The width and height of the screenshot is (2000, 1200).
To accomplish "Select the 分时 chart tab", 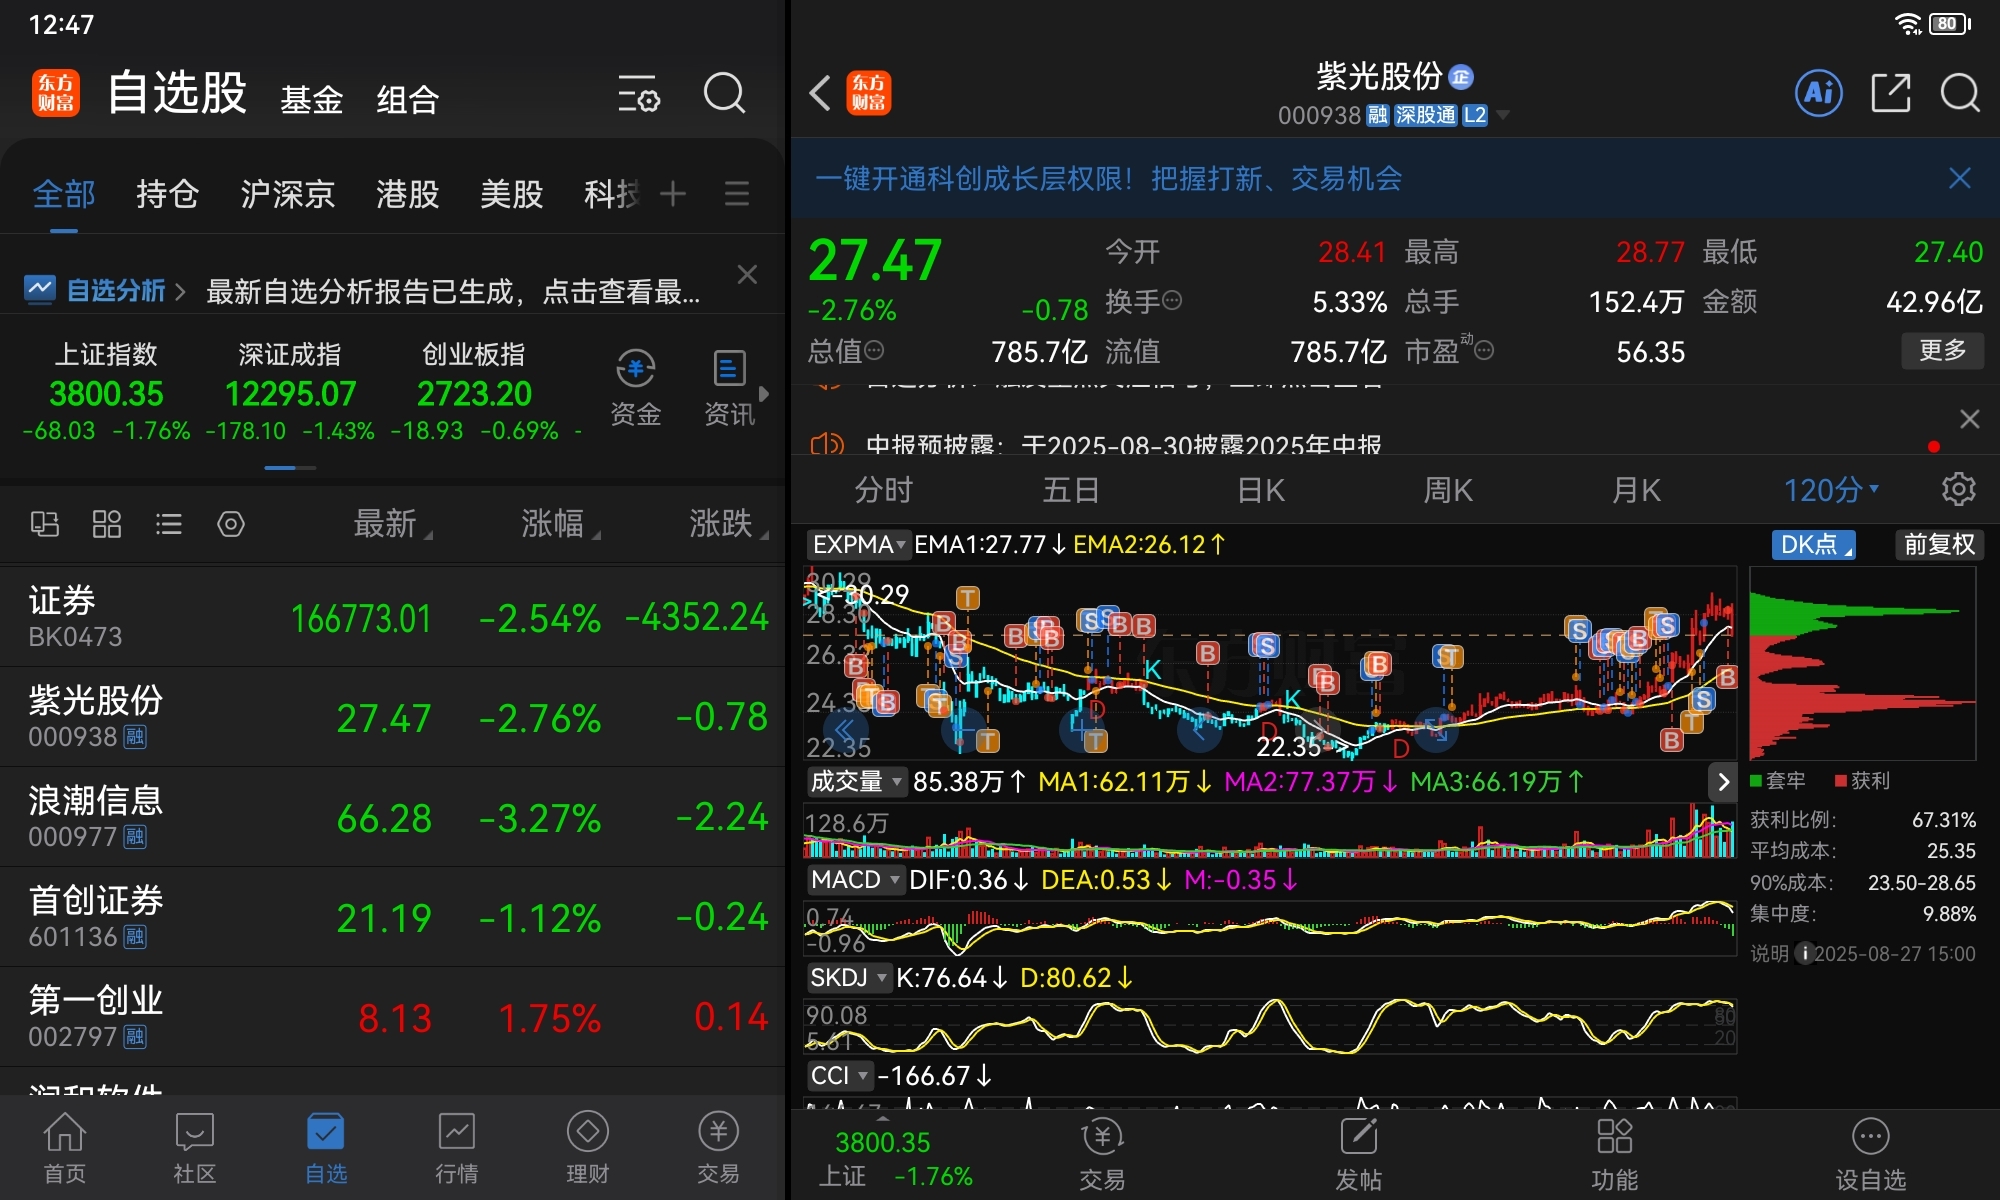I will pos(883,489).
